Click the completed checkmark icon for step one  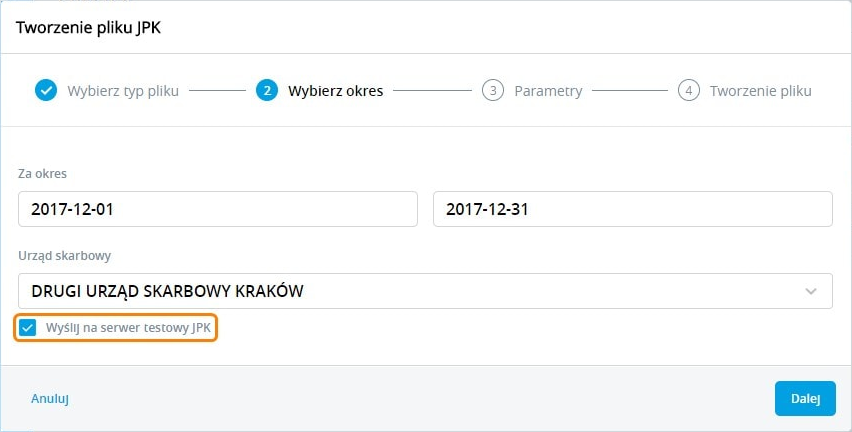point(46,91)
